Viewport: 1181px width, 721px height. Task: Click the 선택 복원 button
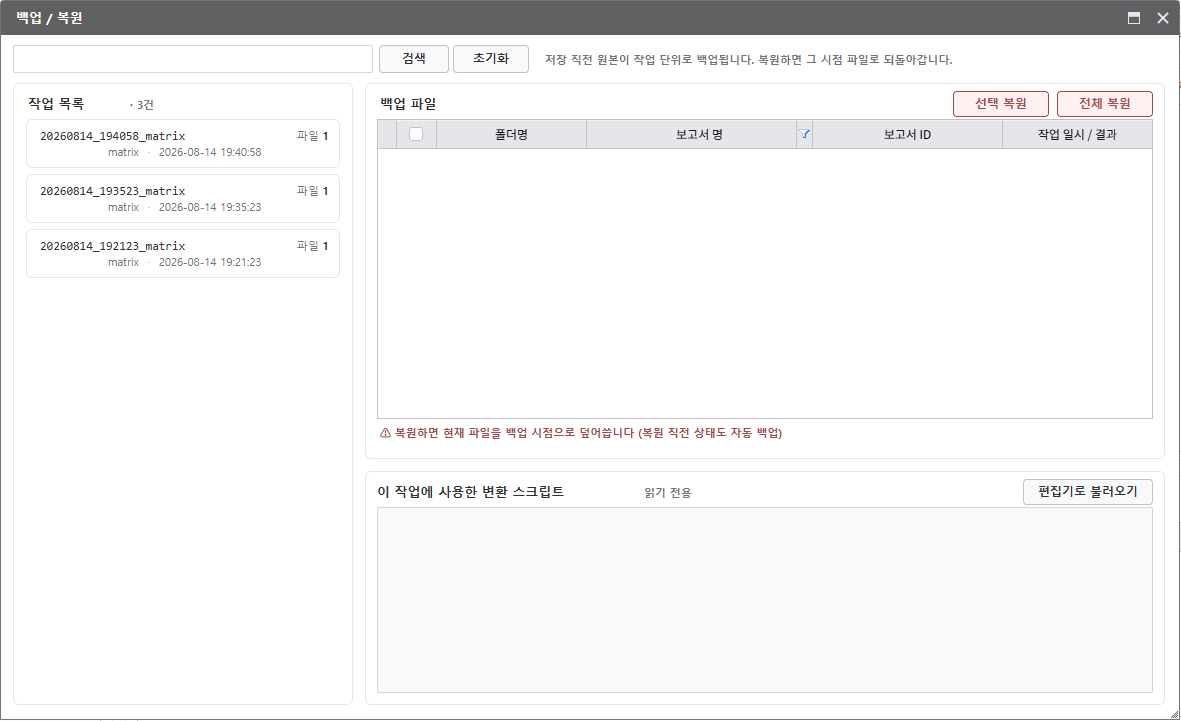coord(1000,104)
